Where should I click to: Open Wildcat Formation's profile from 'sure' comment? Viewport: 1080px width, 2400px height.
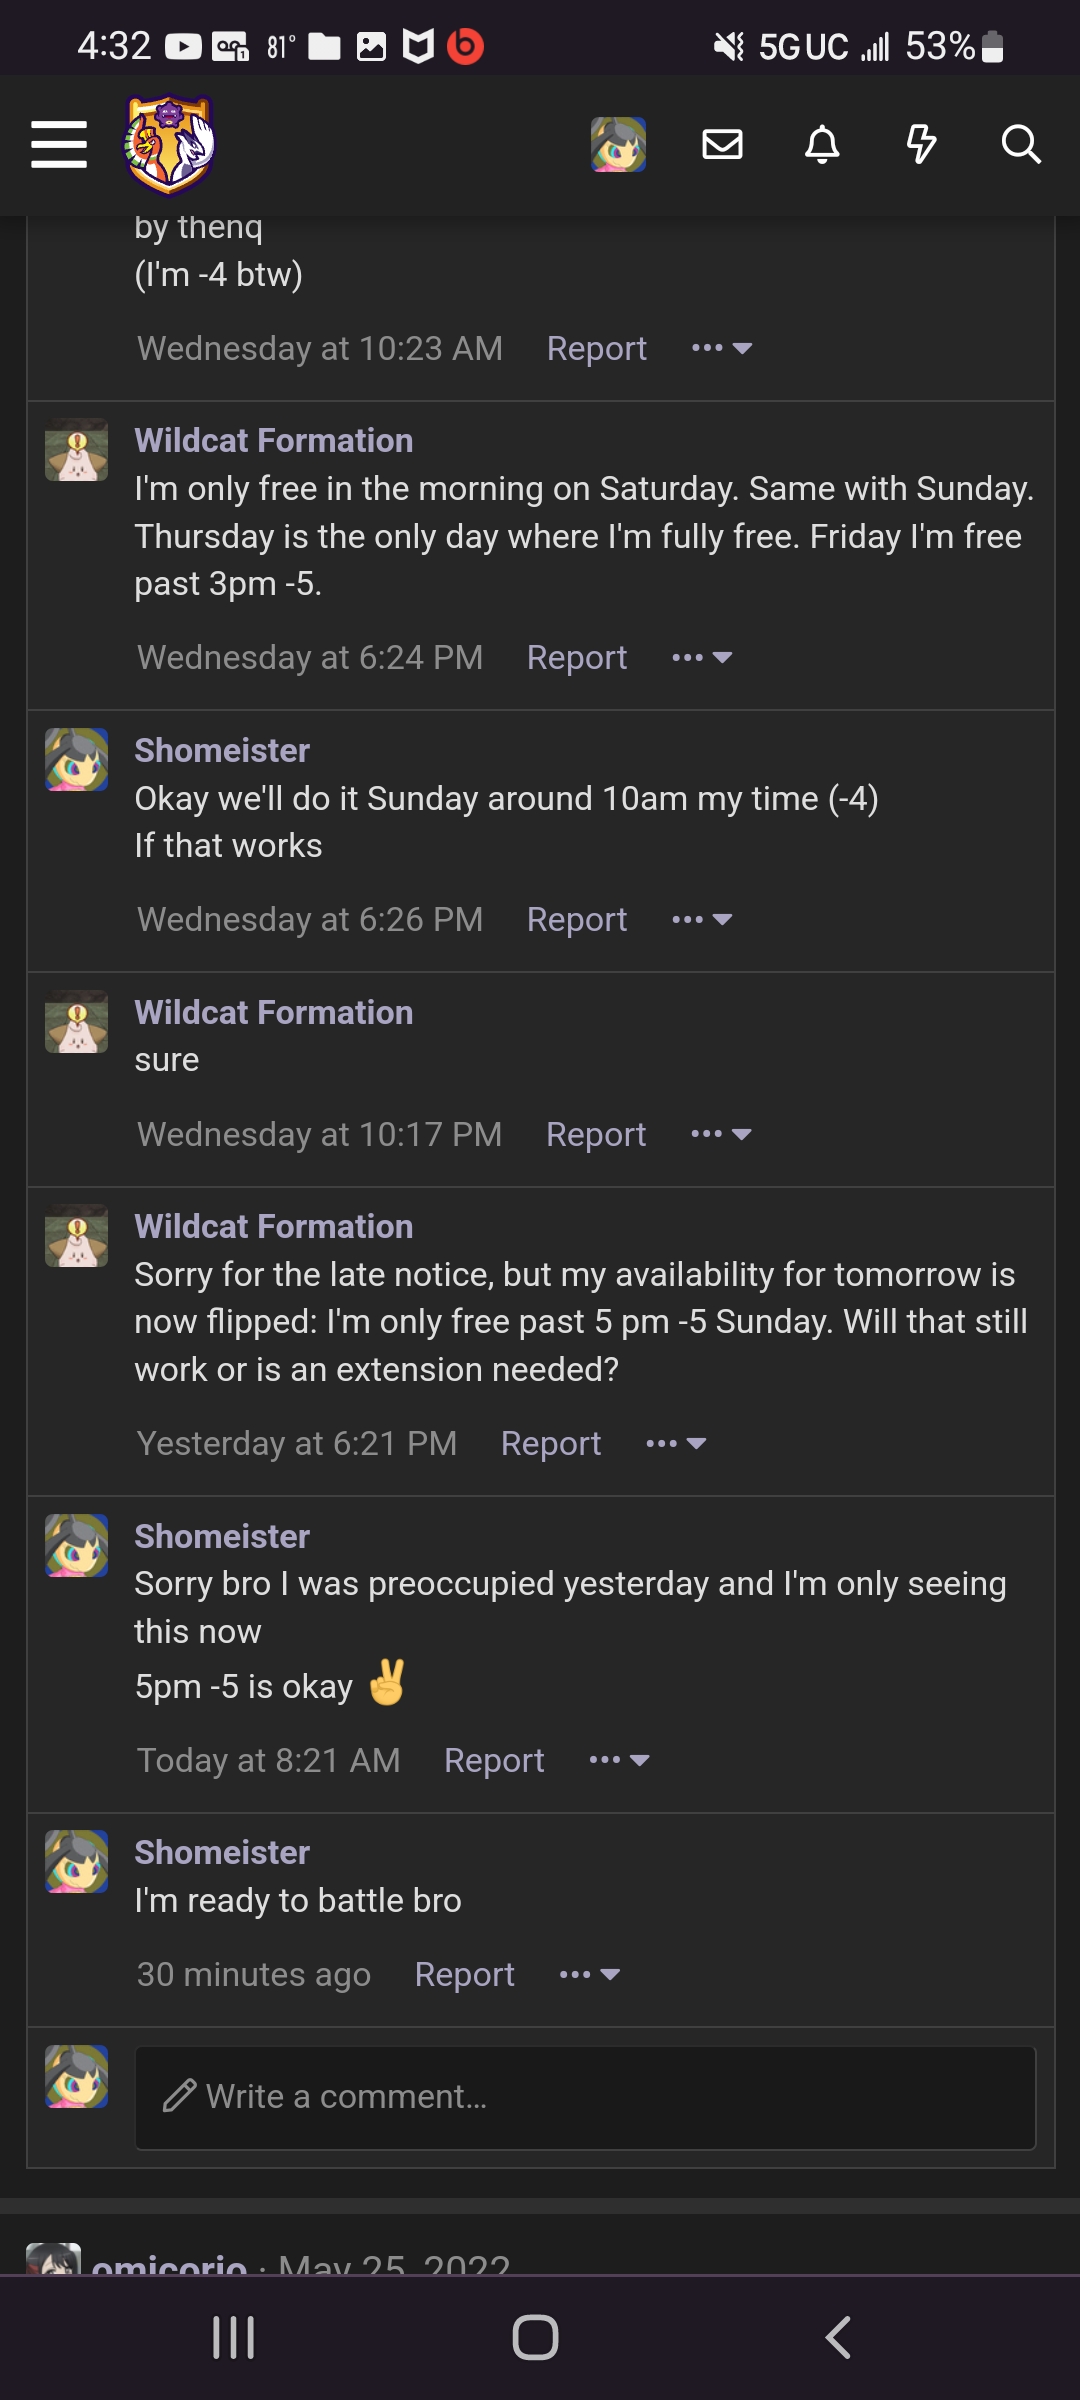pyautogui.click(x=274, y=1012)
